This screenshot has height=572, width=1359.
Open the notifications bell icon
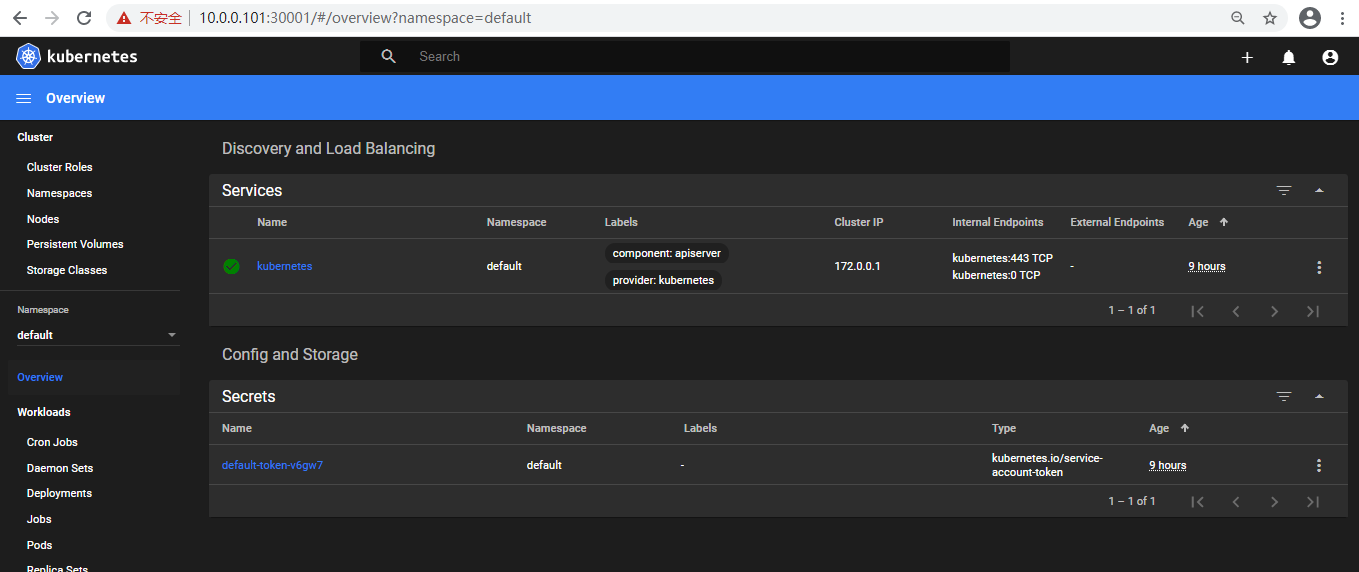coord(1289,58)
